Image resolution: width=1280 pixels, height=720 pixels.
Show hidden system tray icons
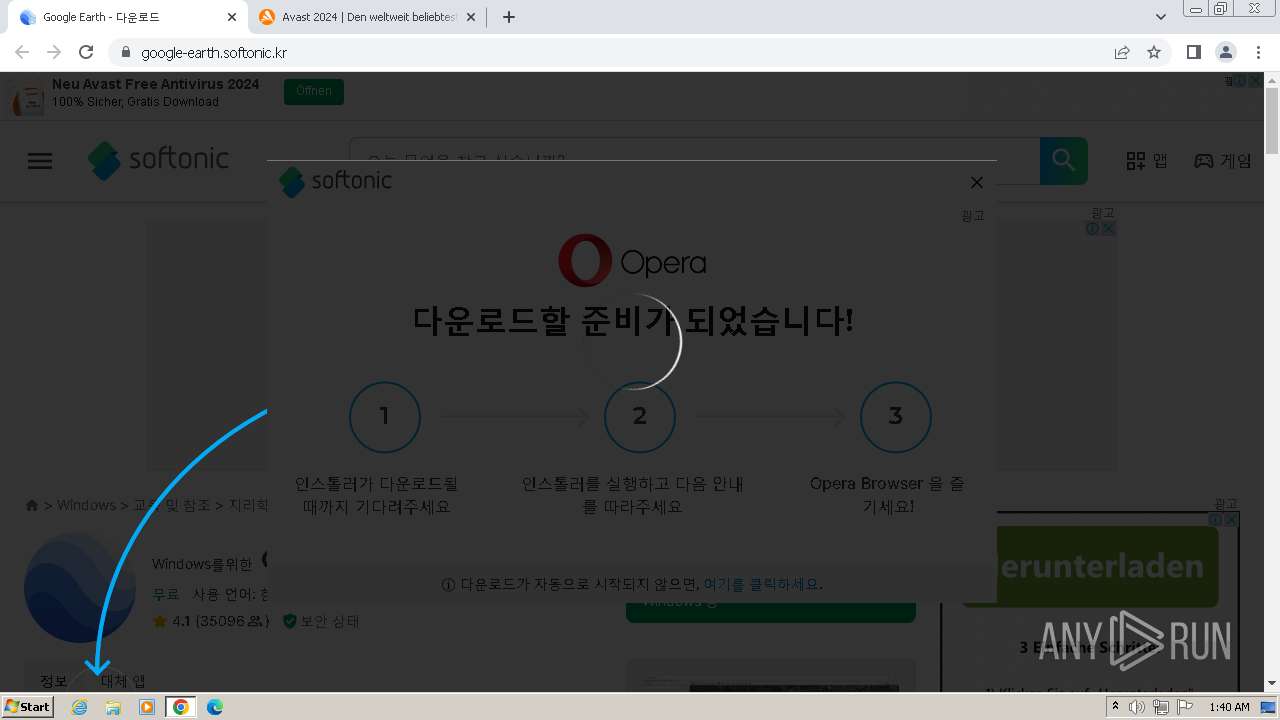(x=1115, y=707)
